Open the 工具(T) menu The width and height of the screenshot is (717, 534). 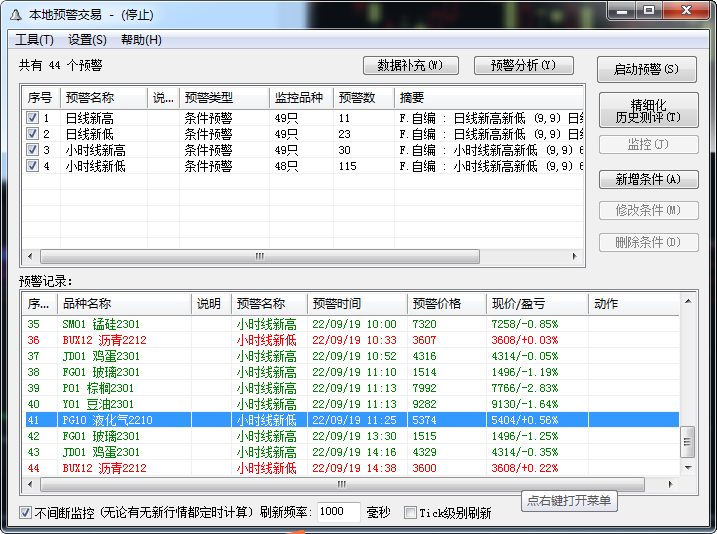point(34,40)
